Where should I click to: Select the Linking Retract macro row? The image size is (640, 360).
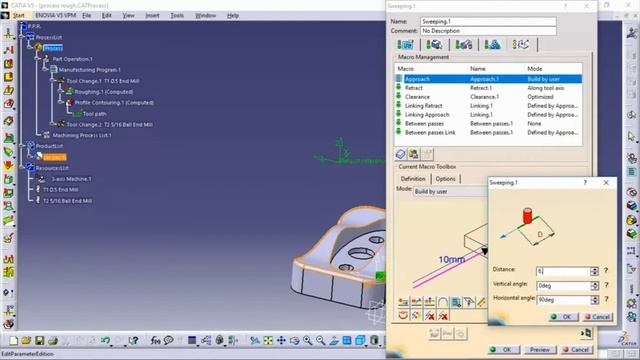click(x=488, y=106)
